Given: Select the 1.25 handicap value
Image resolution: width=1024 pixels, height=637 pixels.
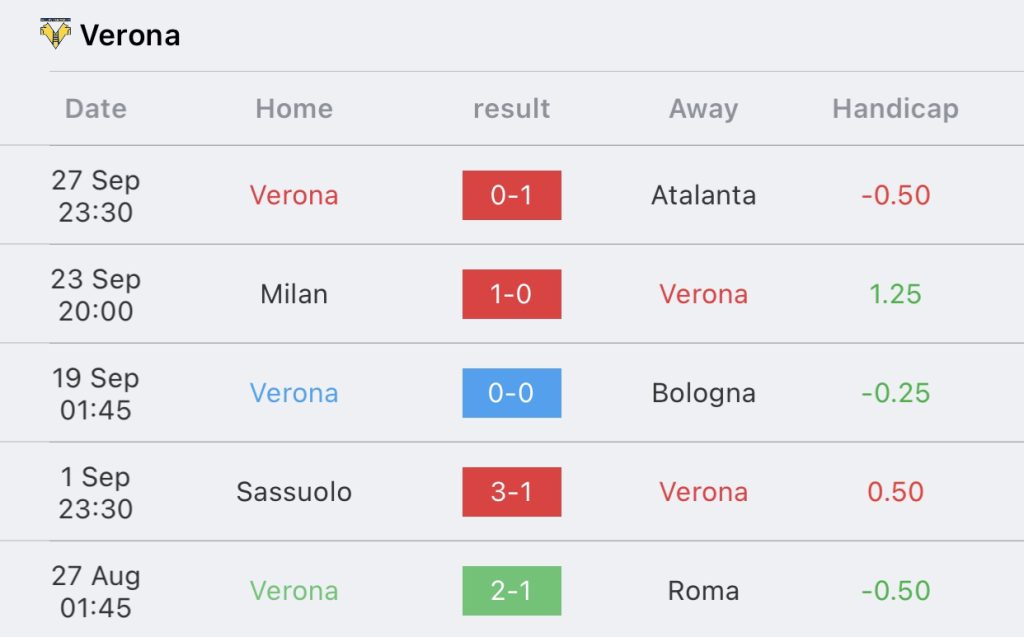Looking at the screenshot, I should 895,294.
